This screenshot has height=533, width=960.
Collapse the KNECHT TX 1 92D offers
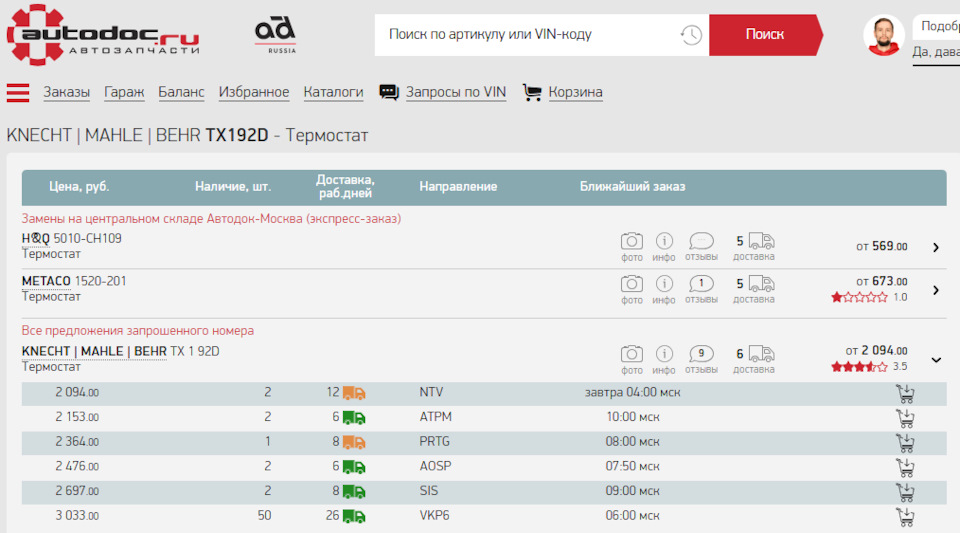pos(936,360)
